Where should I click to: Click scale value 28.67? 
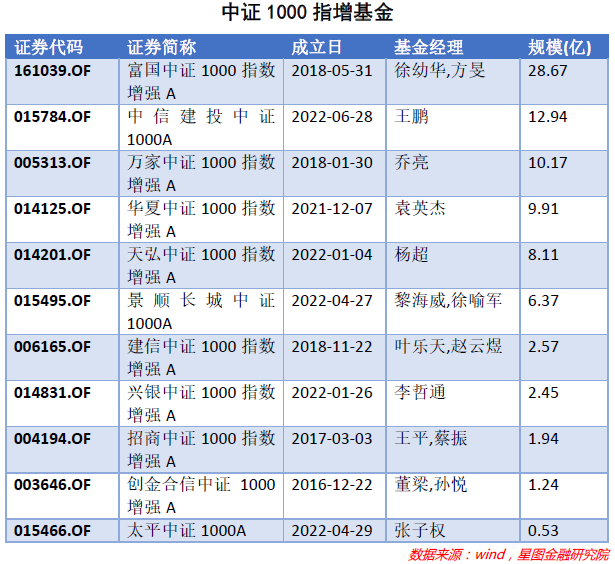coord(548,71)
